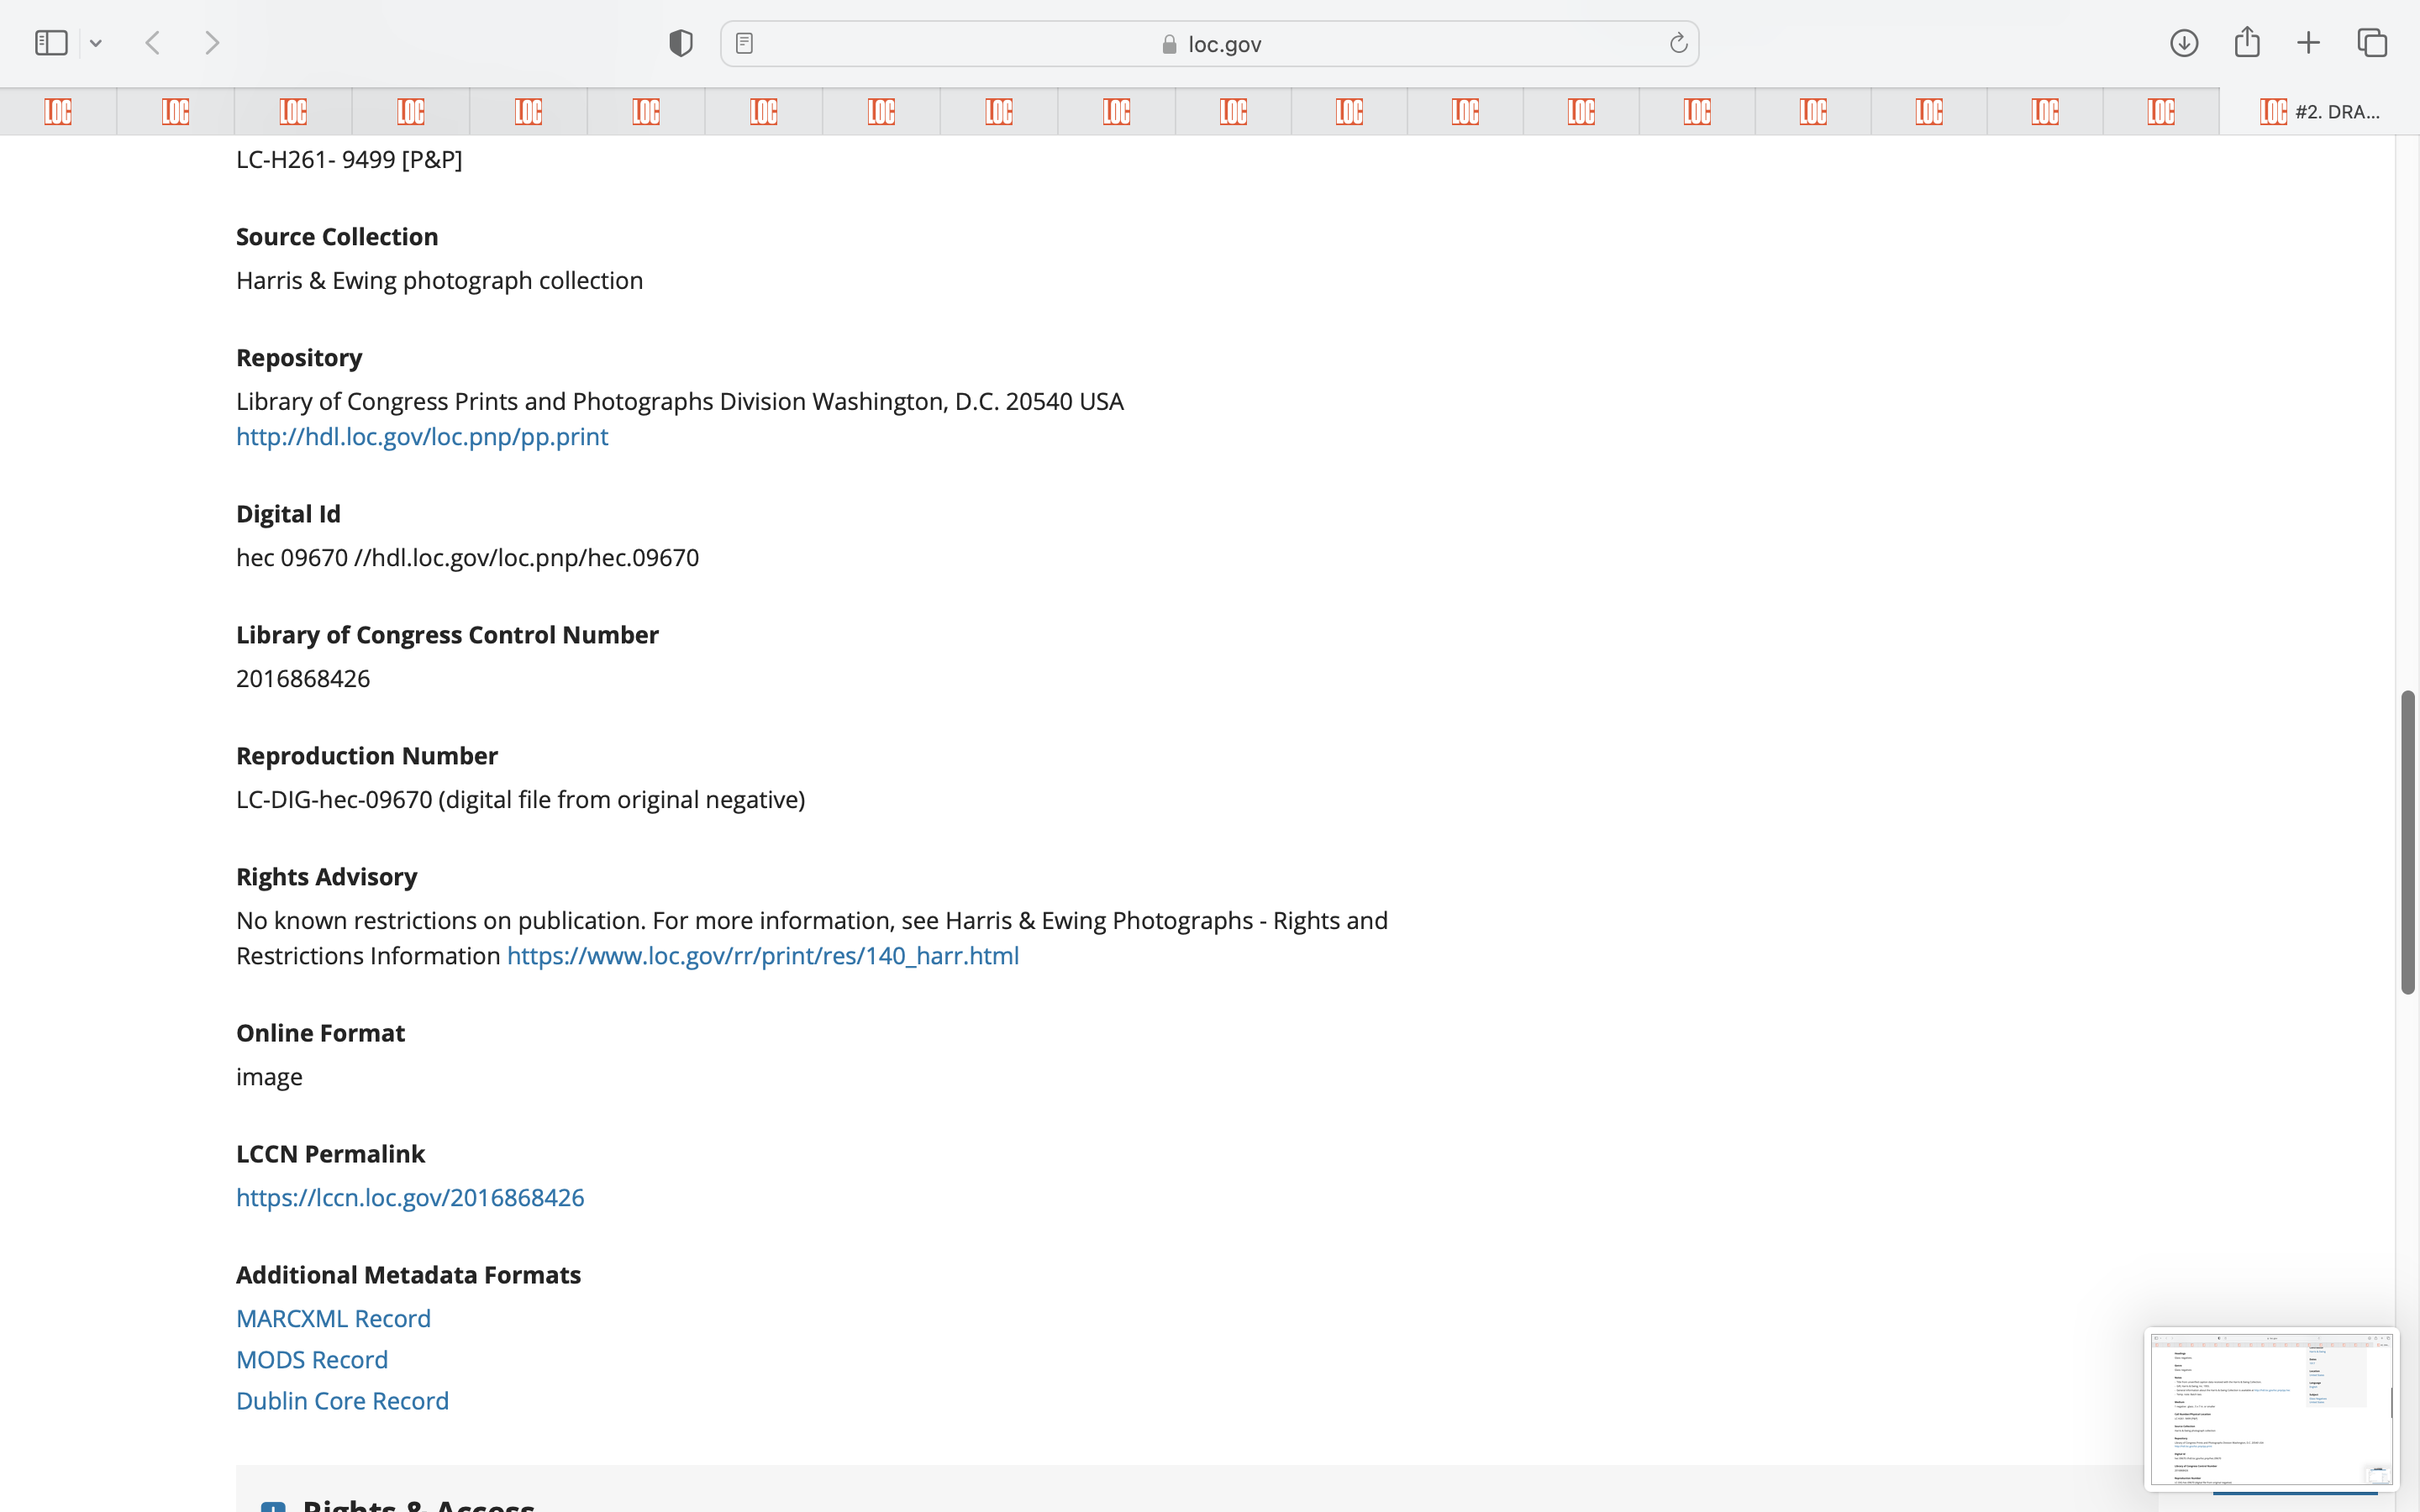This screenshot has width=2420, height=1512.
Task: Click the vertical page scrollbar thumb
Action: [2407, 840]
